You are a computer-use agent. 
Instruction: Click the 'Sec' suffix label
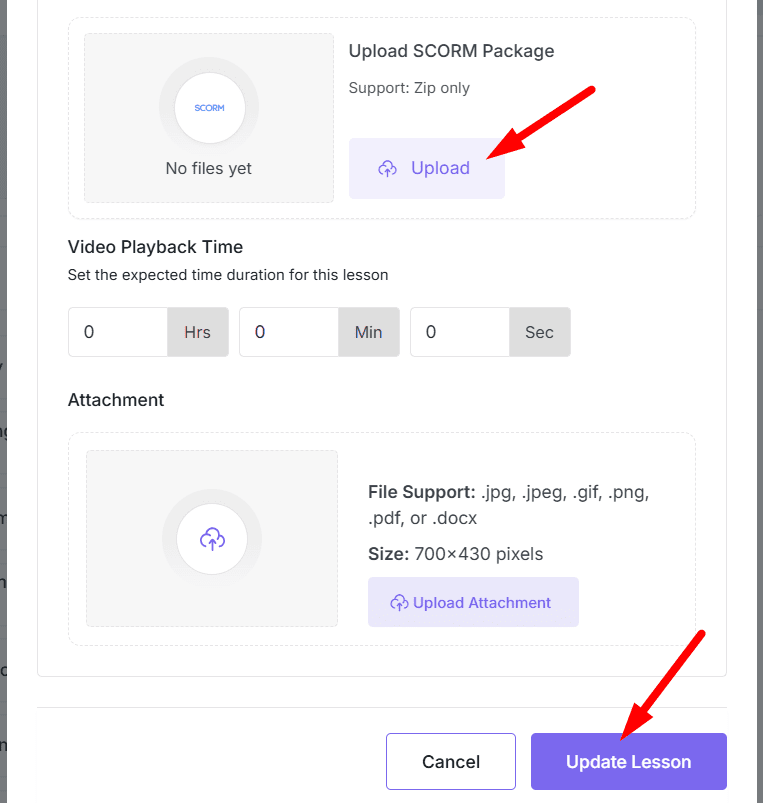539,331
